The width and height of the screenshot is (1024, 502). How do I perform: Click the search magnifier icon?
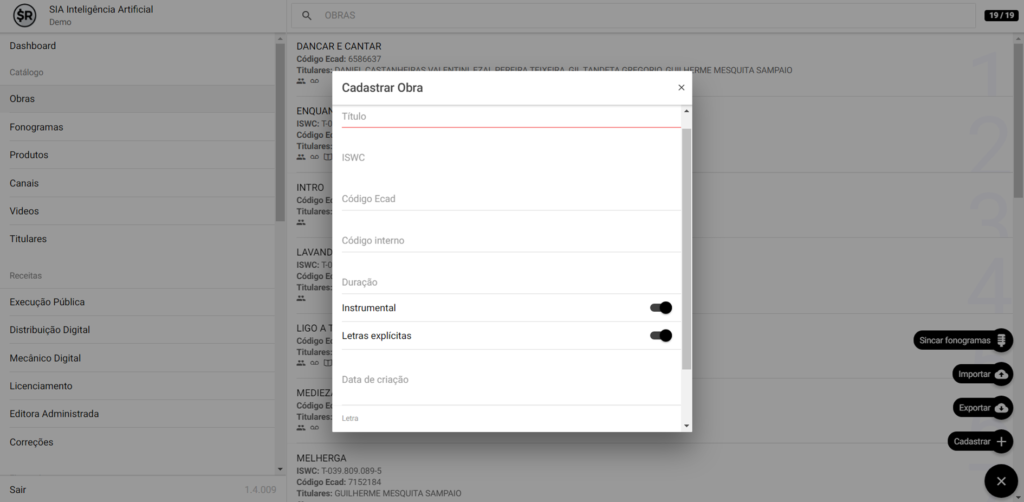pos(307,16)
